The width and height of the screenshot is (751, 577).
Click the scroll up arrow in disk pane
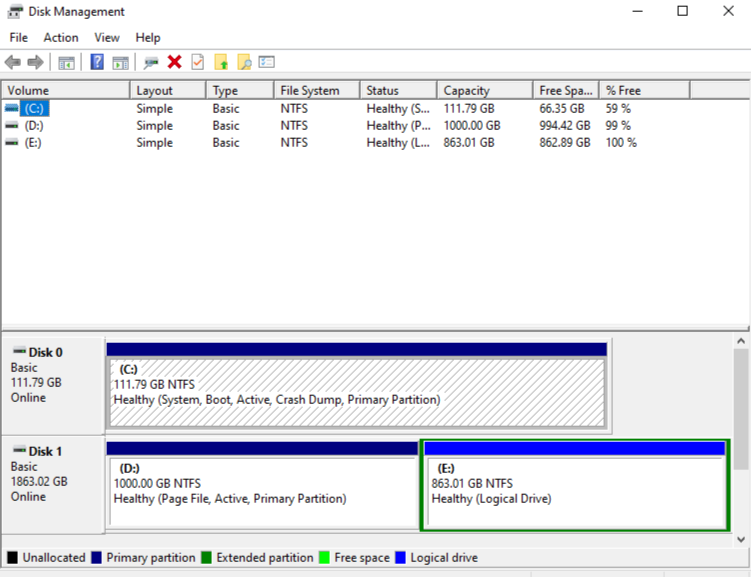pos(741,341)
